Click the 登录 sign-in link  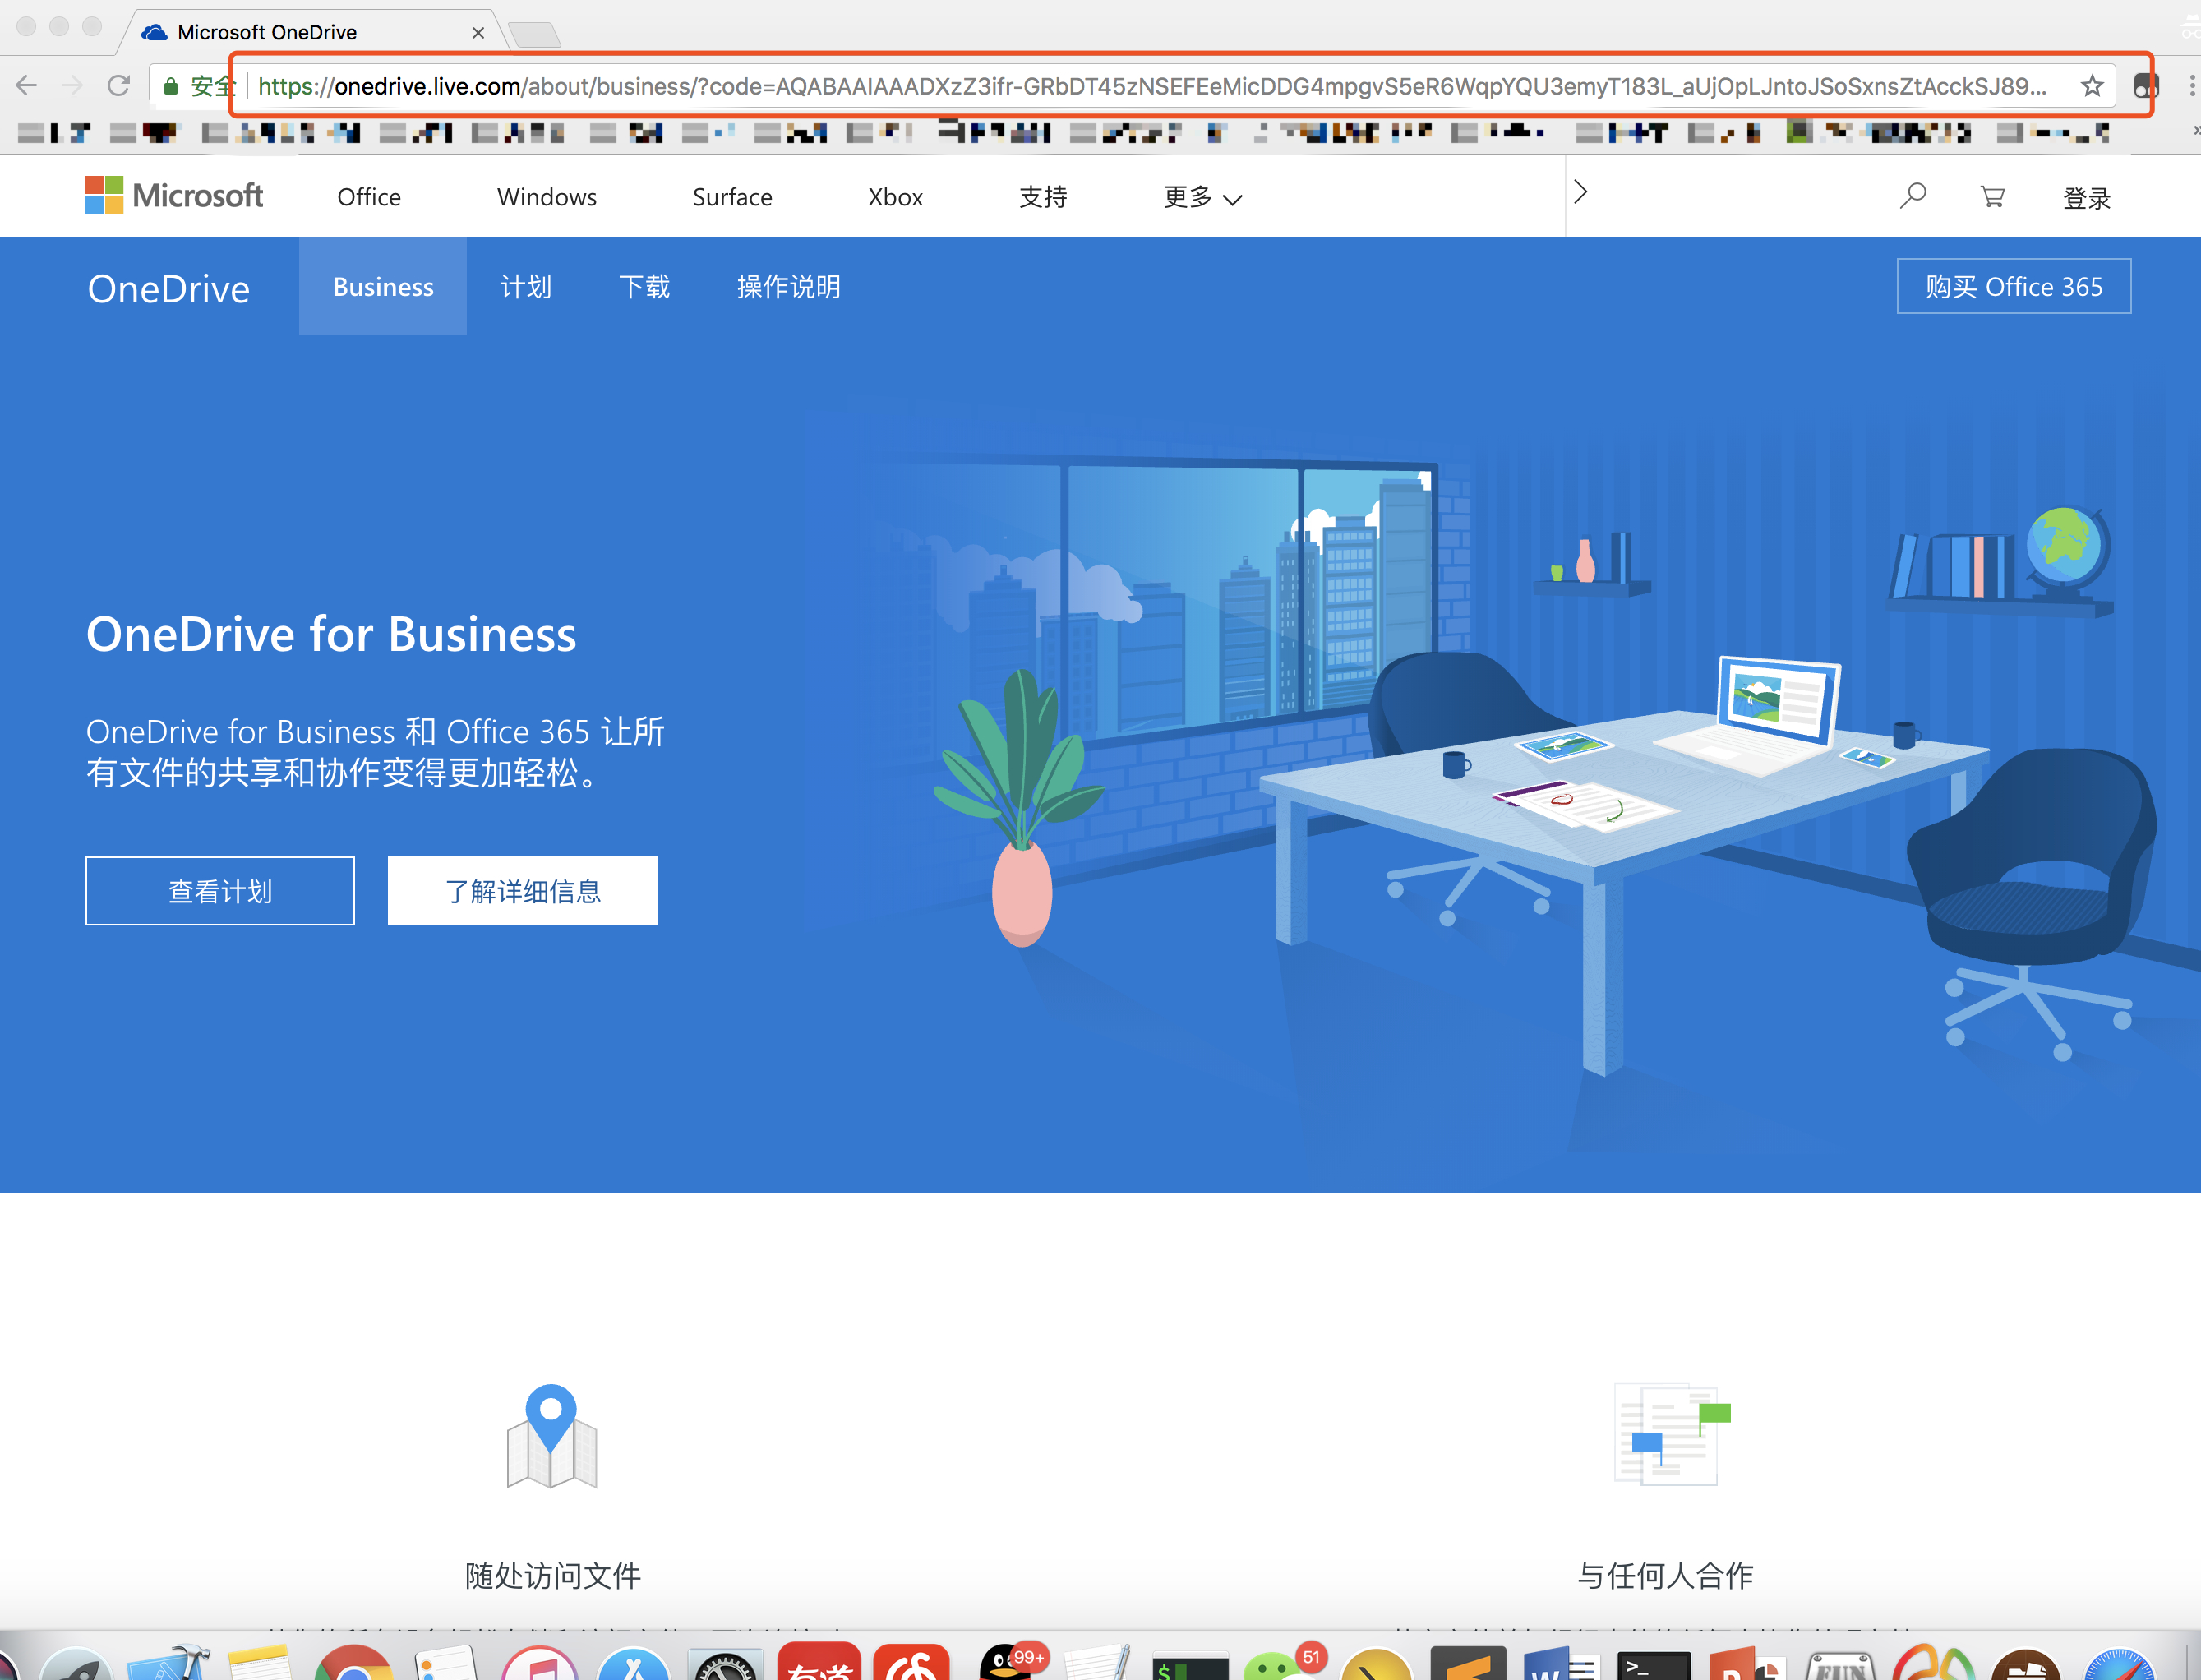(2086, 198)
